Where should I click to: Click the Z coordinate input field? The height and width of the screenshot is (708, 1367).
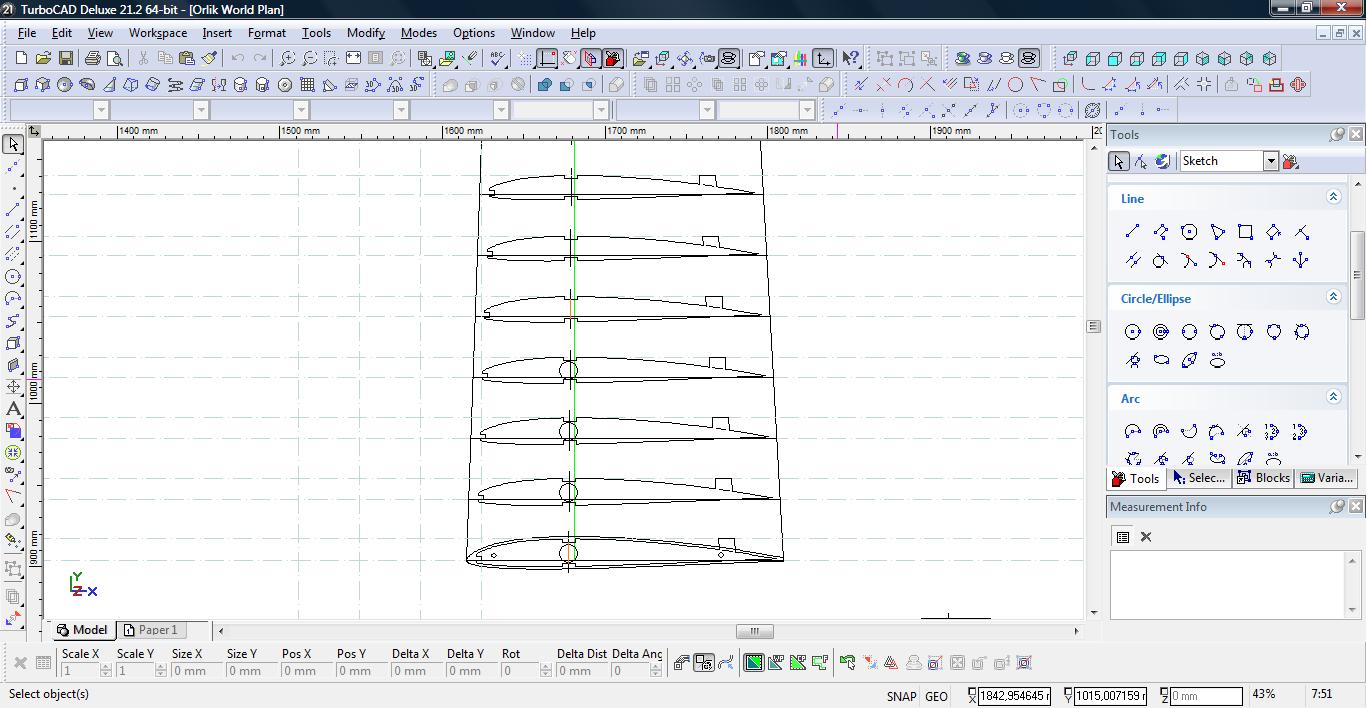(x=1205, y=696)
